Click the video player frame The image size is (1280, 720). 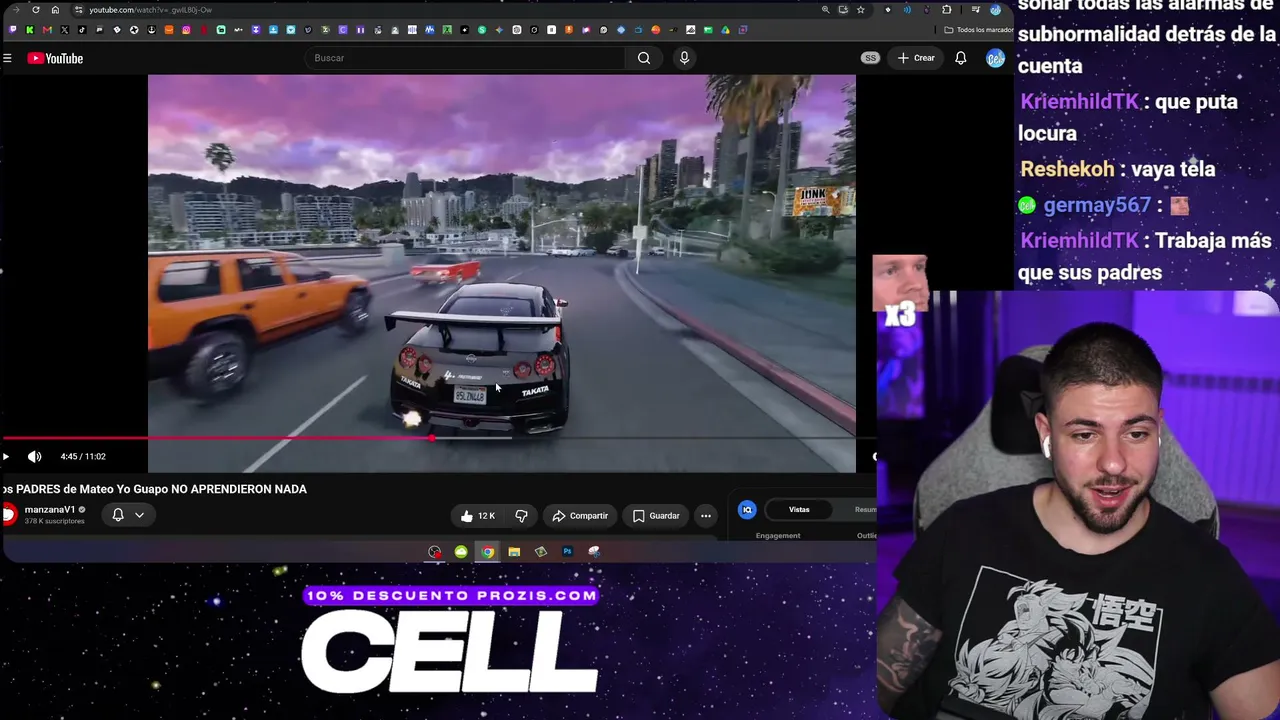502,272
